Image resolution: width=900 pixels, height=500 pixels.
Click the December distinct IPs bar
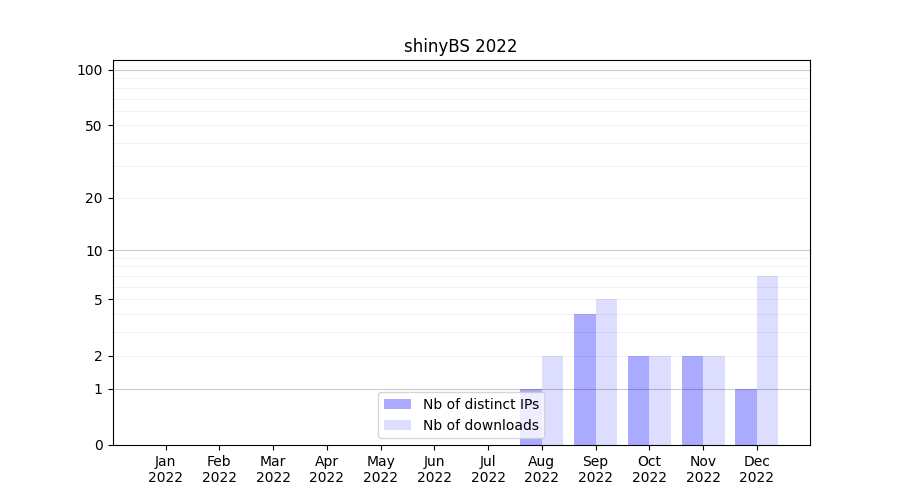[746, 417]
